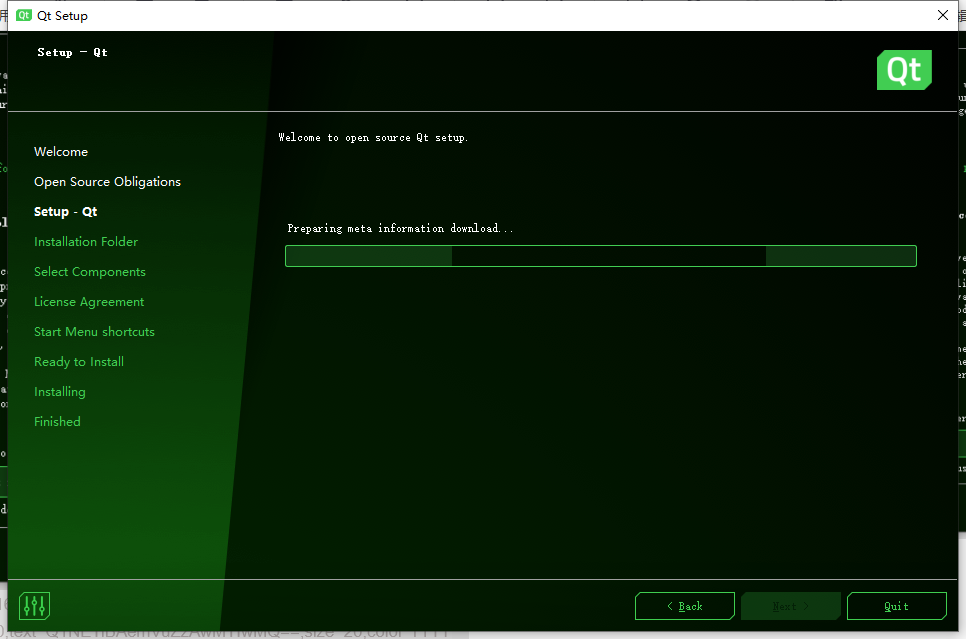Click Finished in the step list
This screenshot has width=966, height=639.
coord(56,421)
